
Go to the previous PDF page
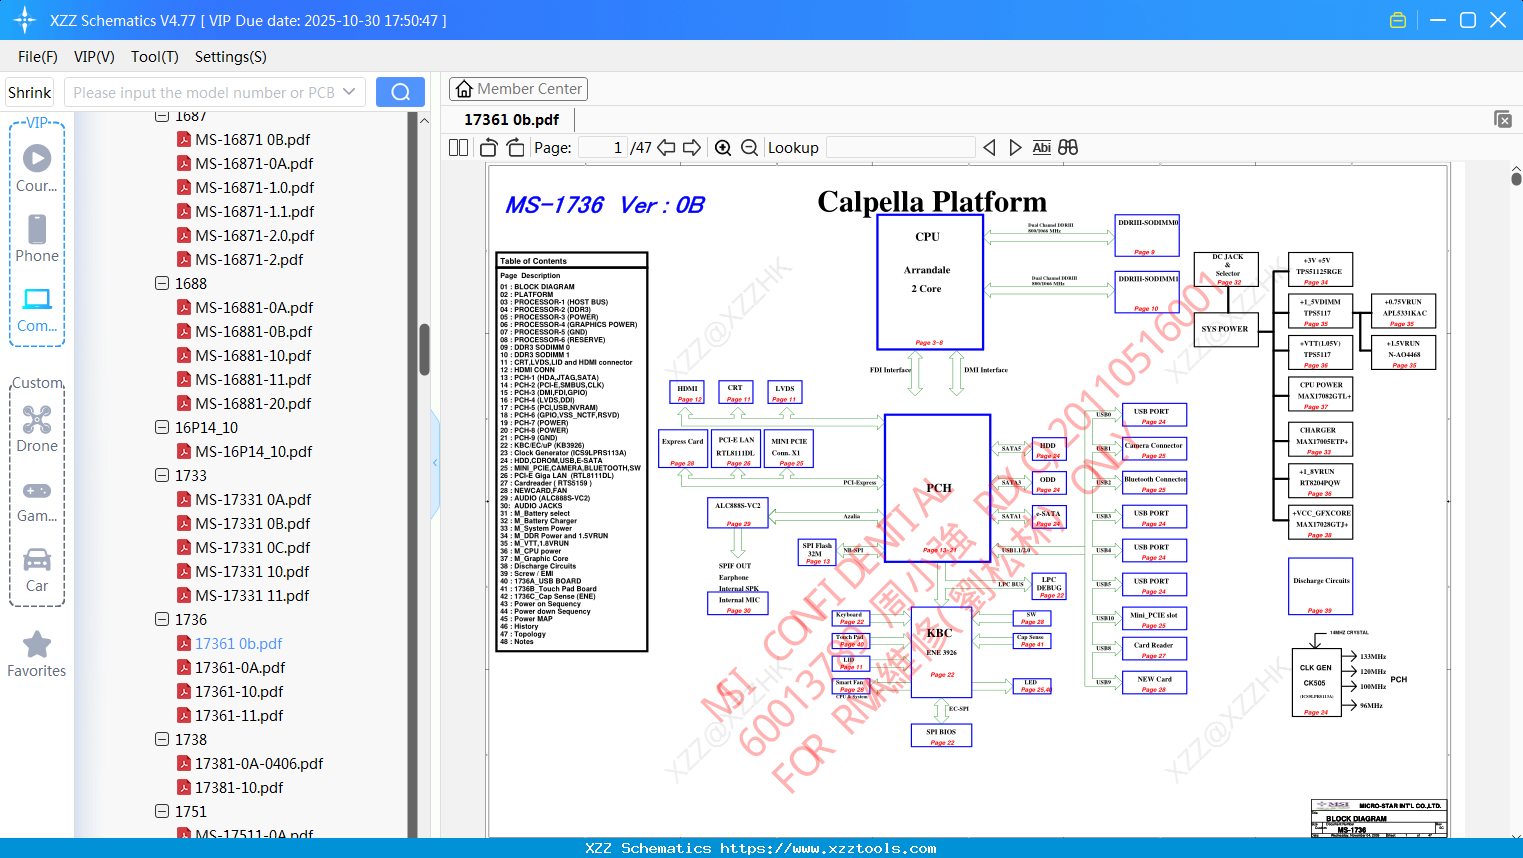point(666,147)
